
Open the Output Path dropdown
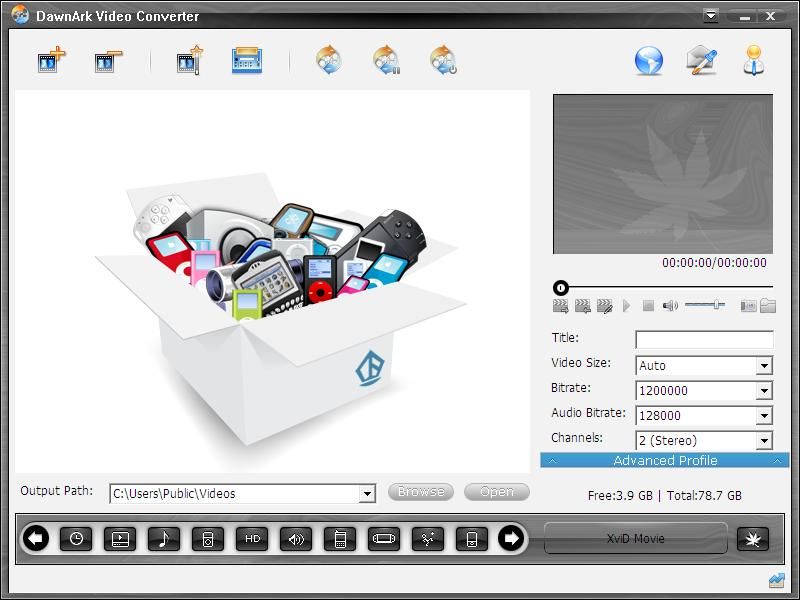[367, 494]
